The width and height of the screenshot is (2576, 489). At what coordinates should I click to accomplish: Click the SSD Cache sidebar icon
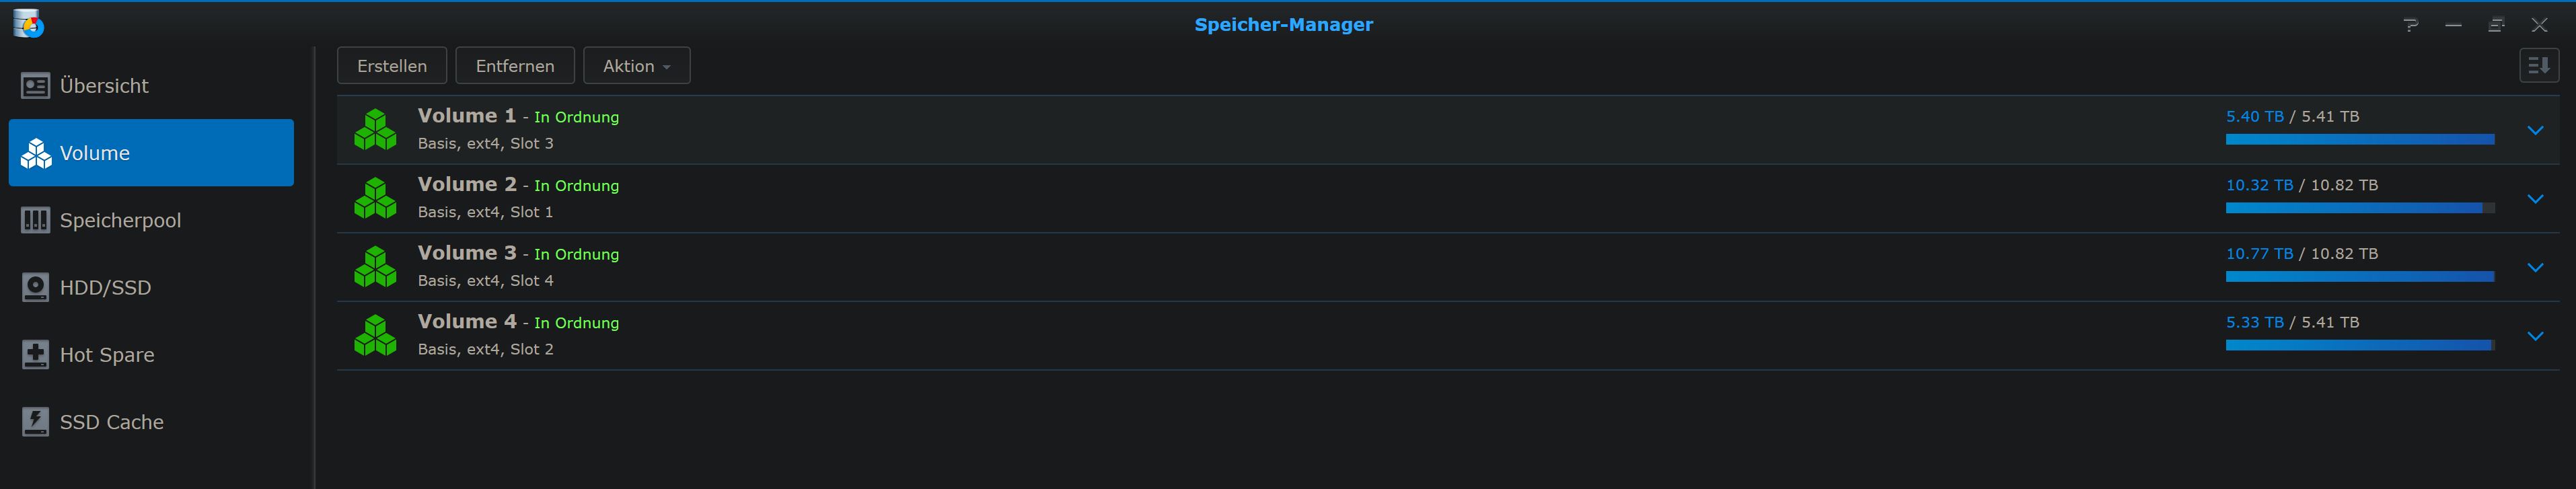pyautogui.click(x=35, y=422)
